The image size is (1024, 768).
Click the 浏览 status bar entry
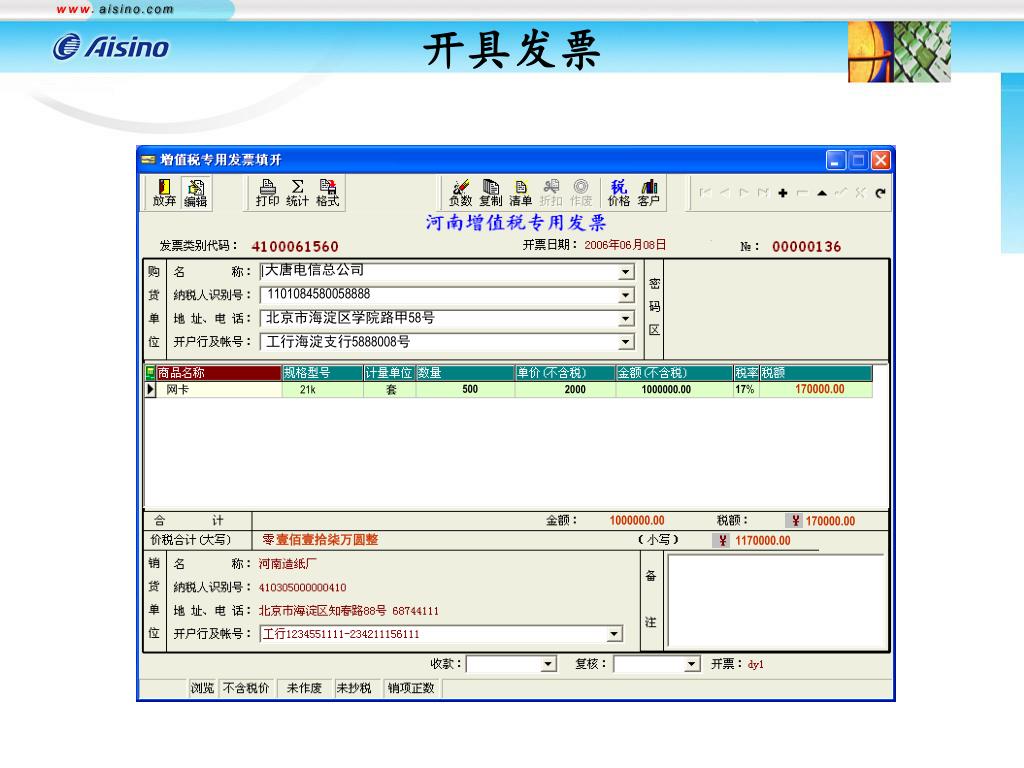point(202,688)
